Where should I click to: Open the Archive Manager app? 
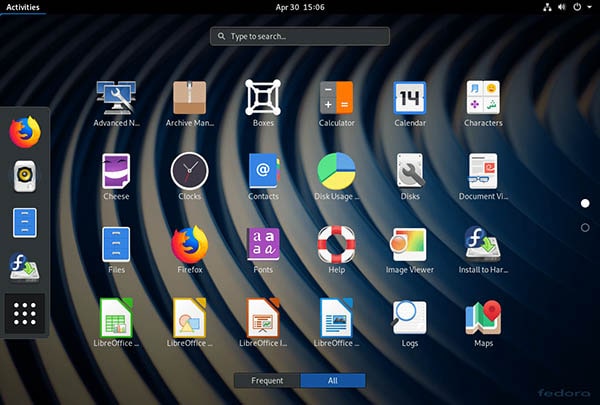(x=189, y=99)
